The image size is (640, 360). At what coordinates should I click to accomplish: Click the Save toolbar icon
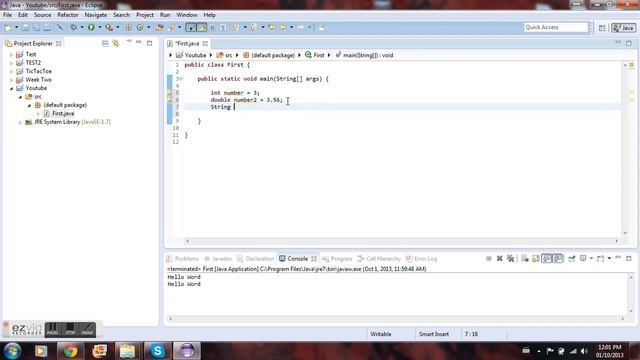point(25,27)
